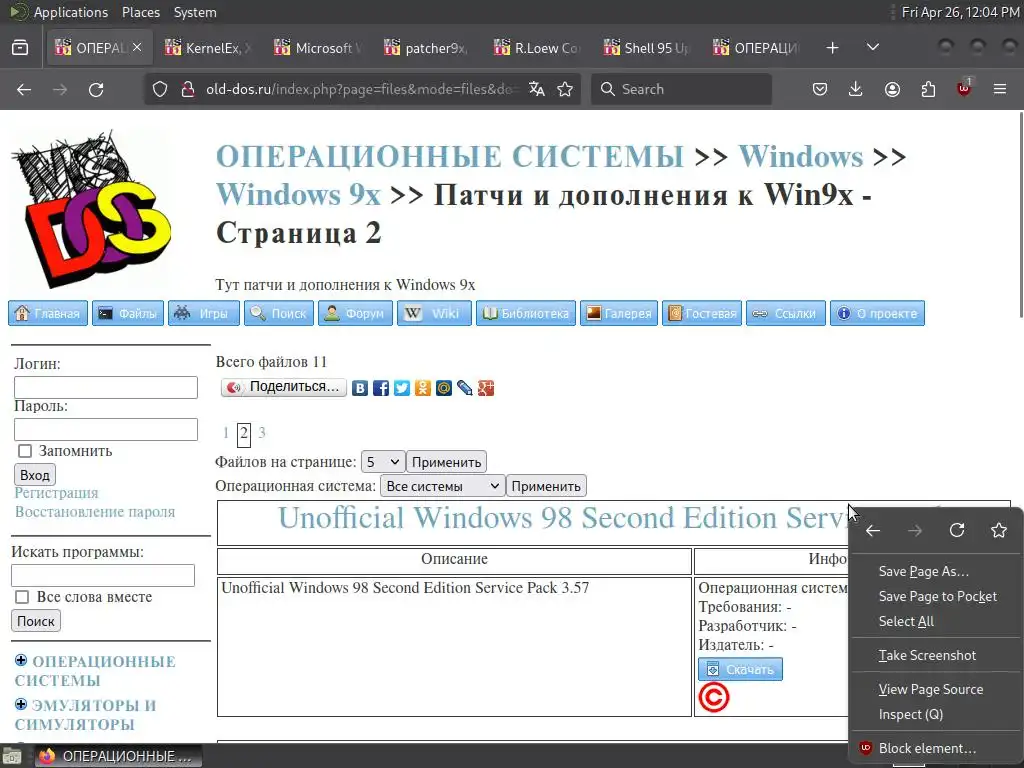Image resolution: width=1024 pixels, height=768 pixels.
Task: Click the Регистрация link
Action: click(x=56, y=493)
